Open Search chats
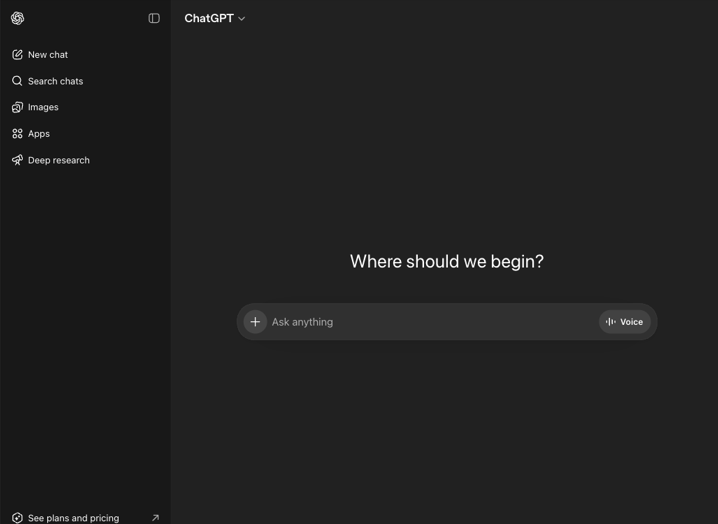This screenshot has width=718, height=524. click(x=85, y=81)
